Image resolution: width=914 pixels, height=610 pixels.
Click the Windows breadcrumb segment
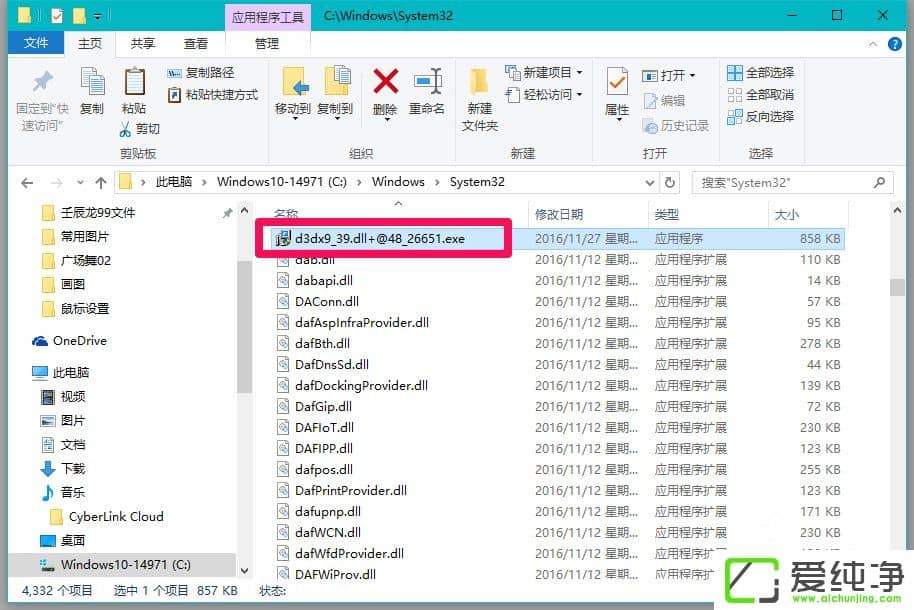coord(398,182)
